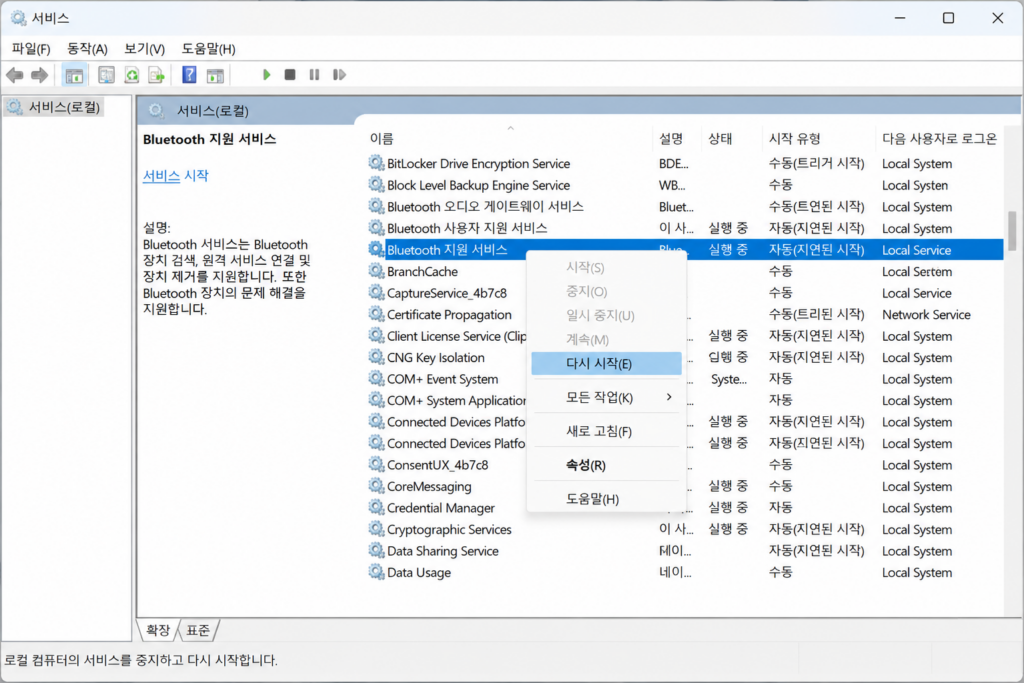Sort by 다음 사용자로 로그온 column header
Image resolution: width=1024 pixels, height=683 pixels.
point(939,138)
